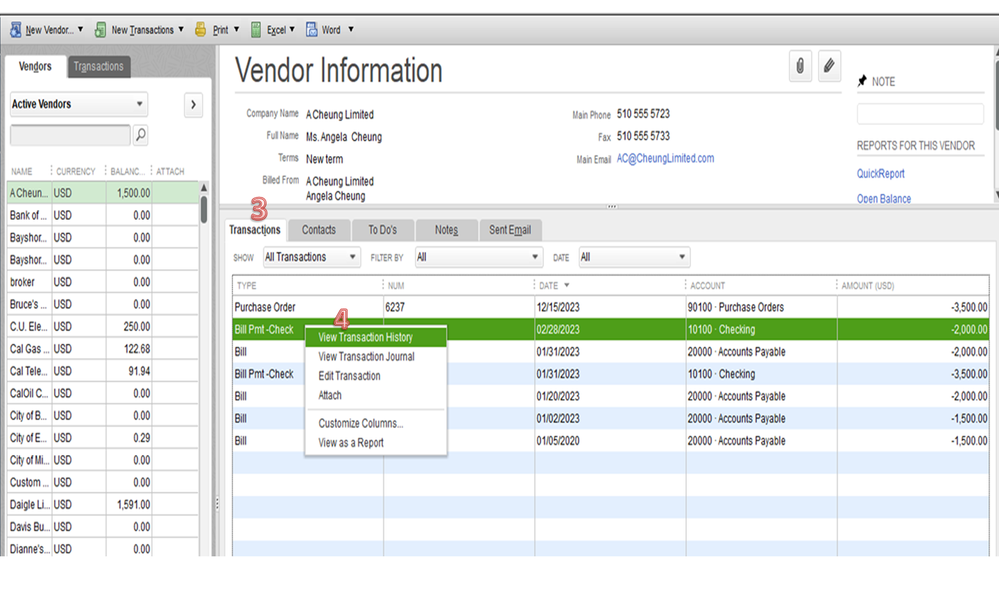999x591 pixels.
Task: Select the Davis Bu vendor row
Action: [103, 527]
